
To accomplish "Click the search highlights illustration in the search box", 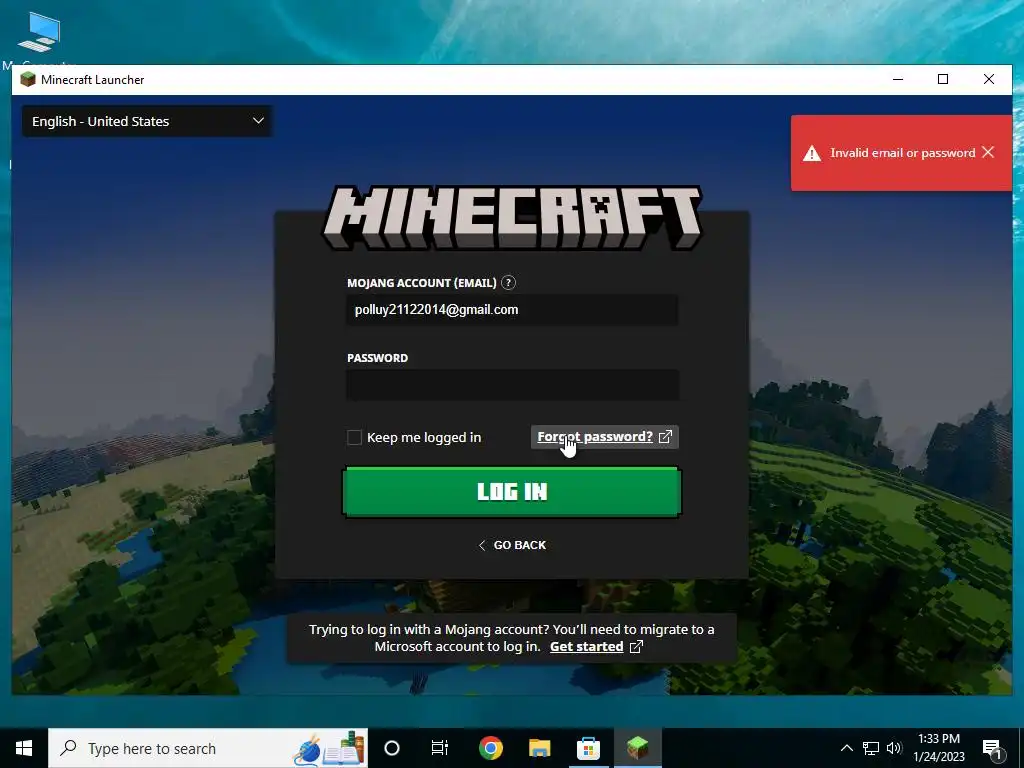I will point(328,748).
